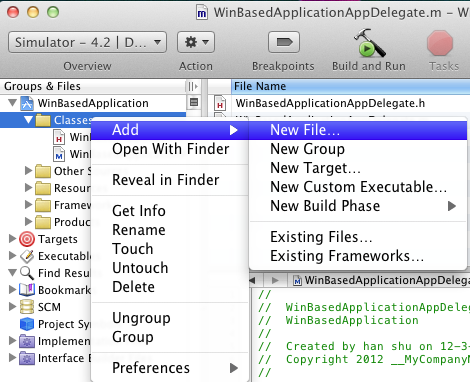Select Targets in Groups & Files
Image resolution: width=470 pixels, height=382 pixels.
click(x=57, y=239)
